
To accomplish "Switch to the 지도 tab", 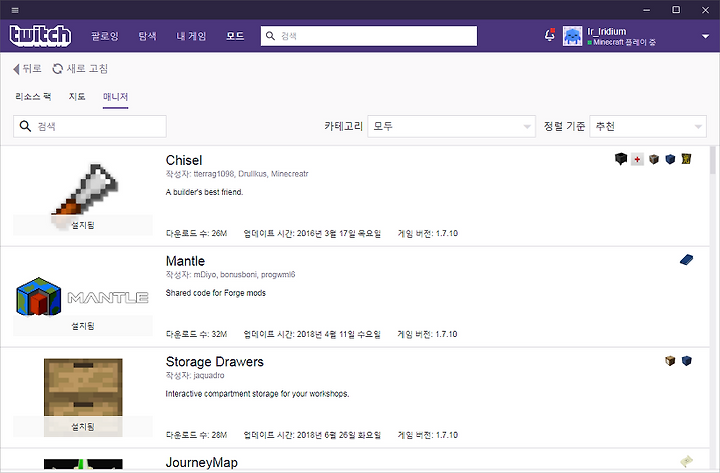I will (x=77, y=96).
